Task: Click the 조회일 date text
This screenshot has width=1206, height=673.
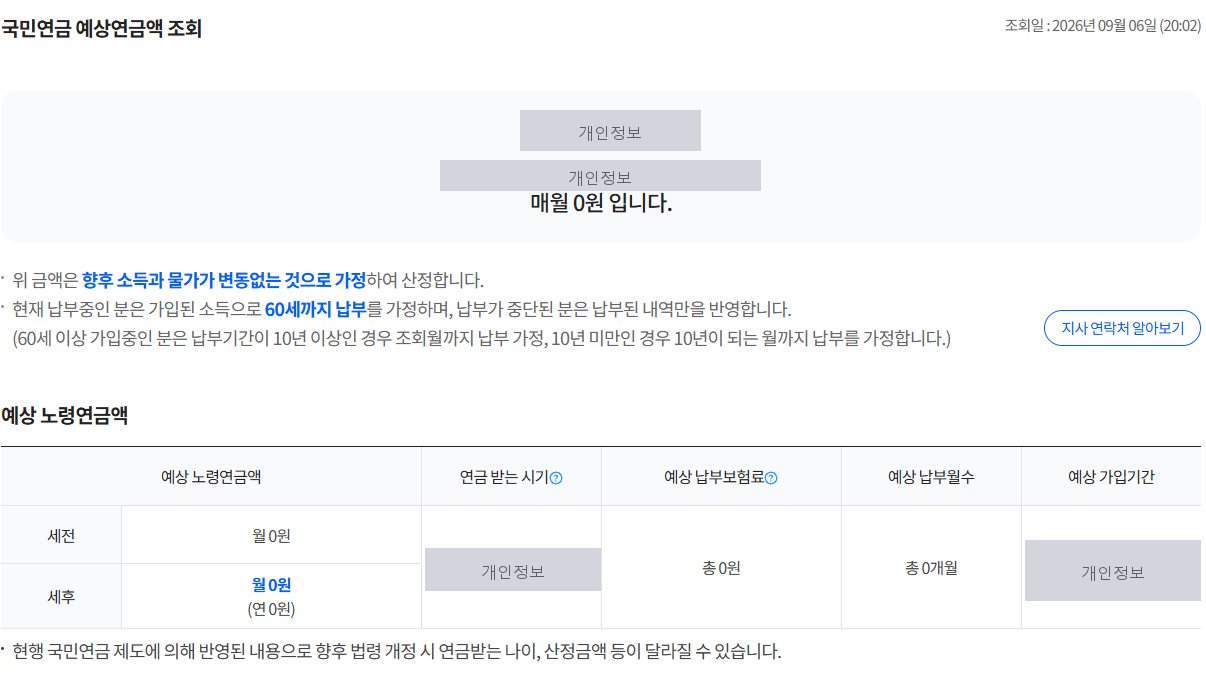Action: click(x=1102, y=26)
